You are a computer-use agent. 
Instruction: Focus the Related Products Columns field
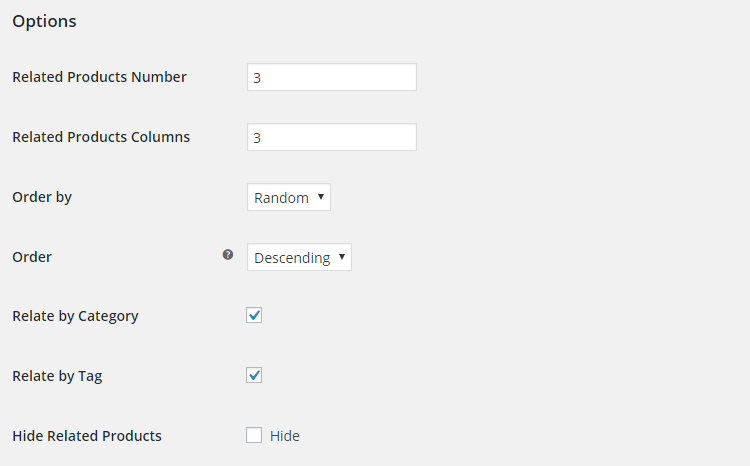[331, 137]
